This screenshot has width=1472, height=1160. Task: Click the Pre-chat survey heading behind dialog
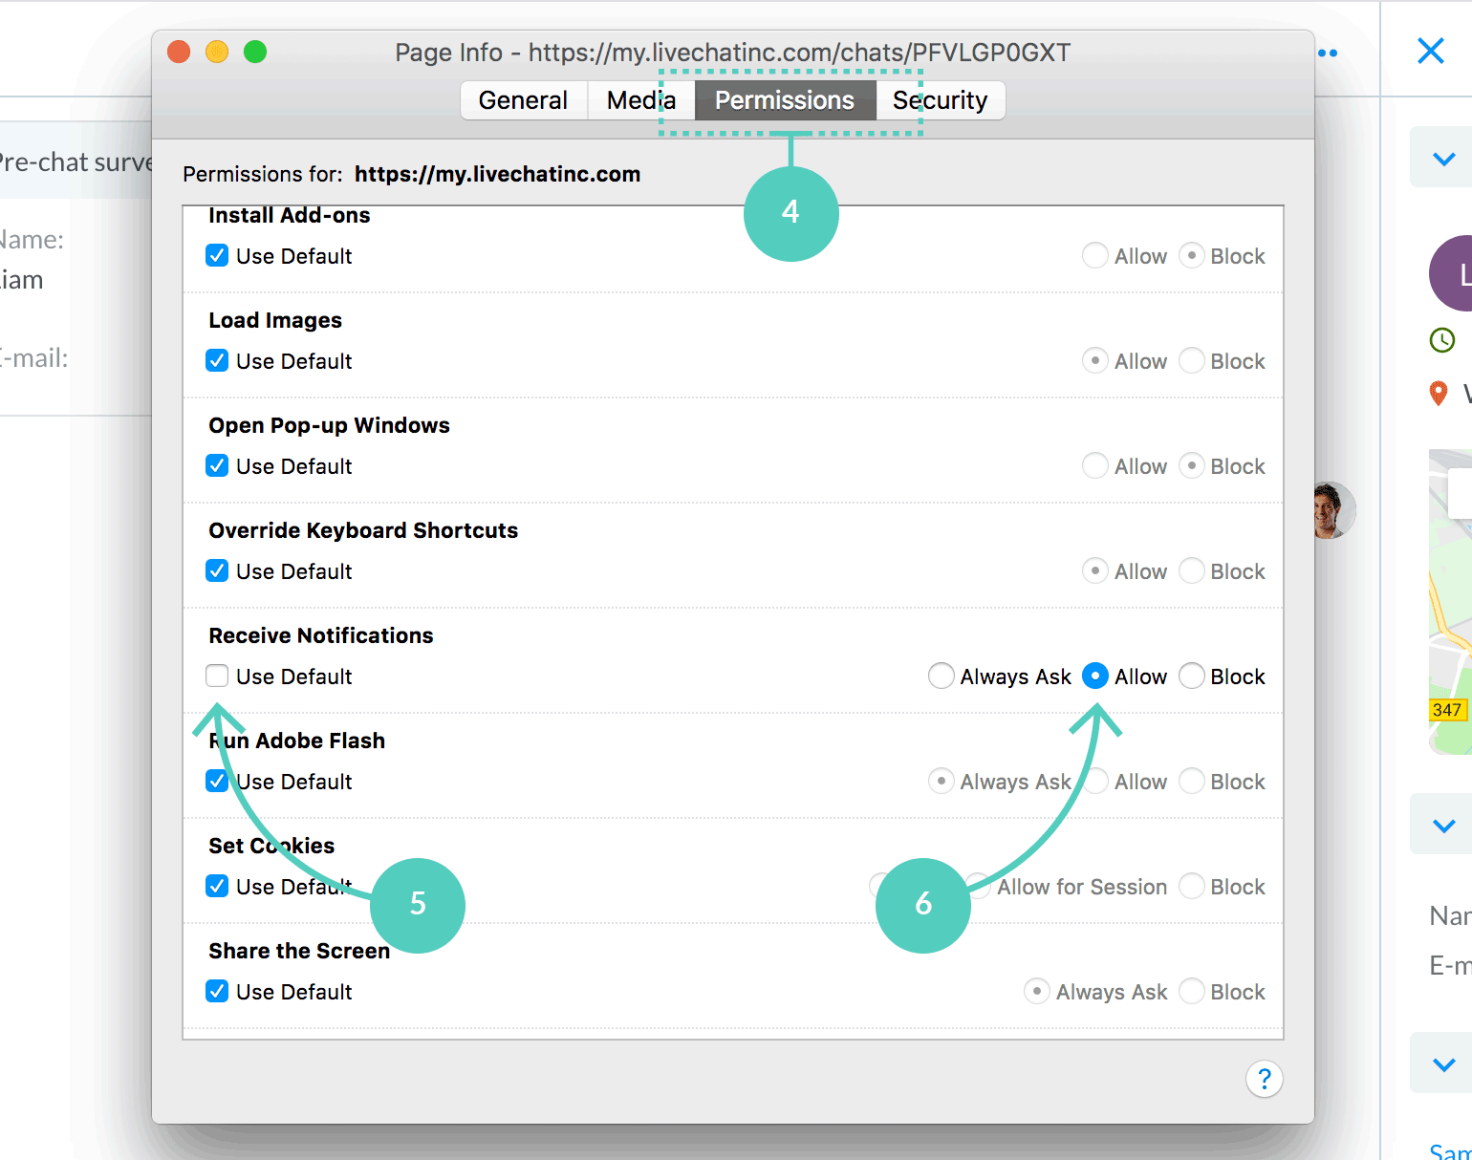(x=74, y=162)
